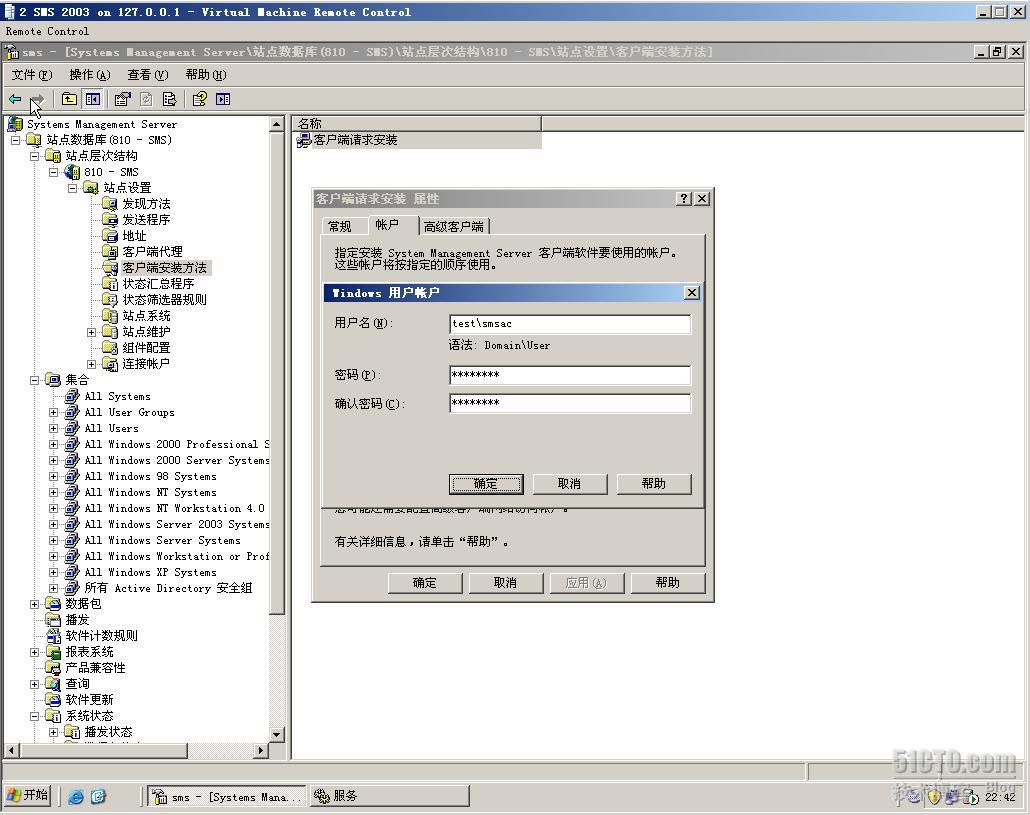Select the All Systems collection
The width and height of the screenshot is (1030, 815).
point(118,396)
